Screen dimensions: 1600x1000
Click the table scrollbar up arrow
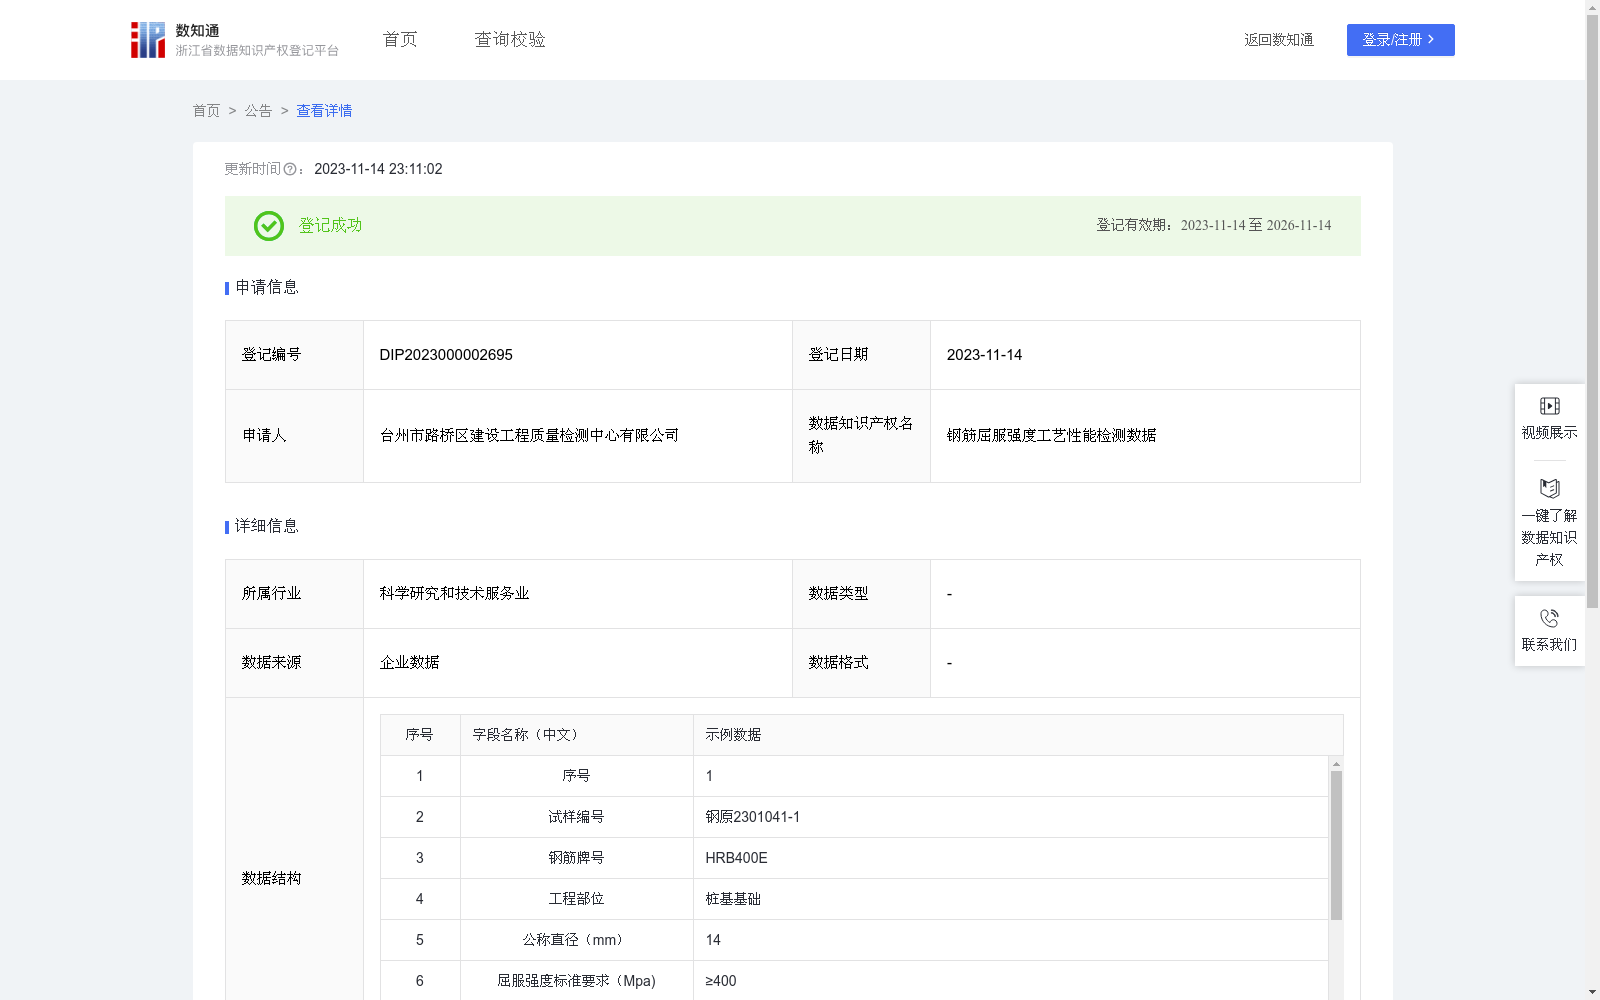[1336, 764]
